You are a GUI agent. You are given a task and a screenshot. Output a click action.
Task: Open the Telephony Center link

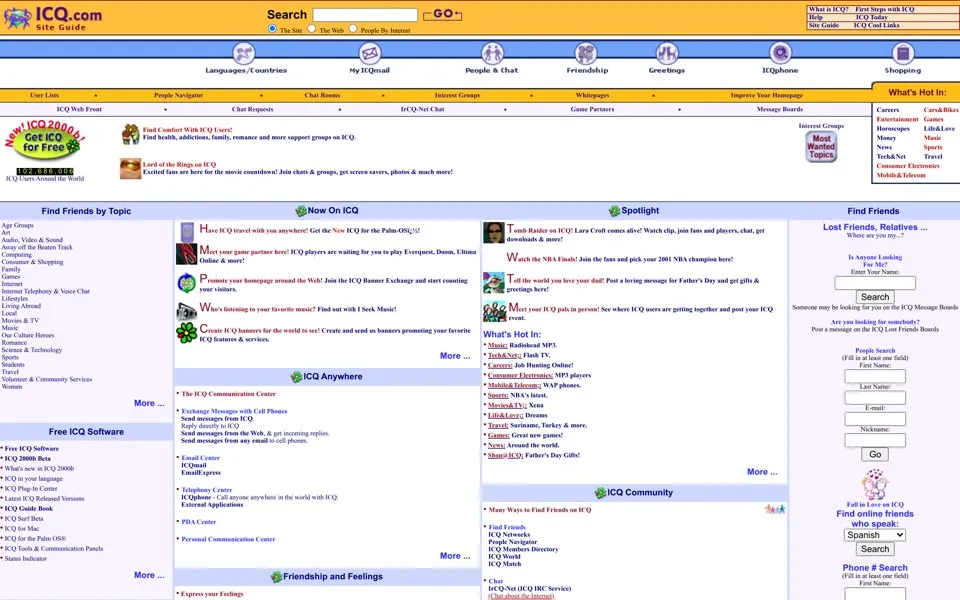(x=206, y=490)
